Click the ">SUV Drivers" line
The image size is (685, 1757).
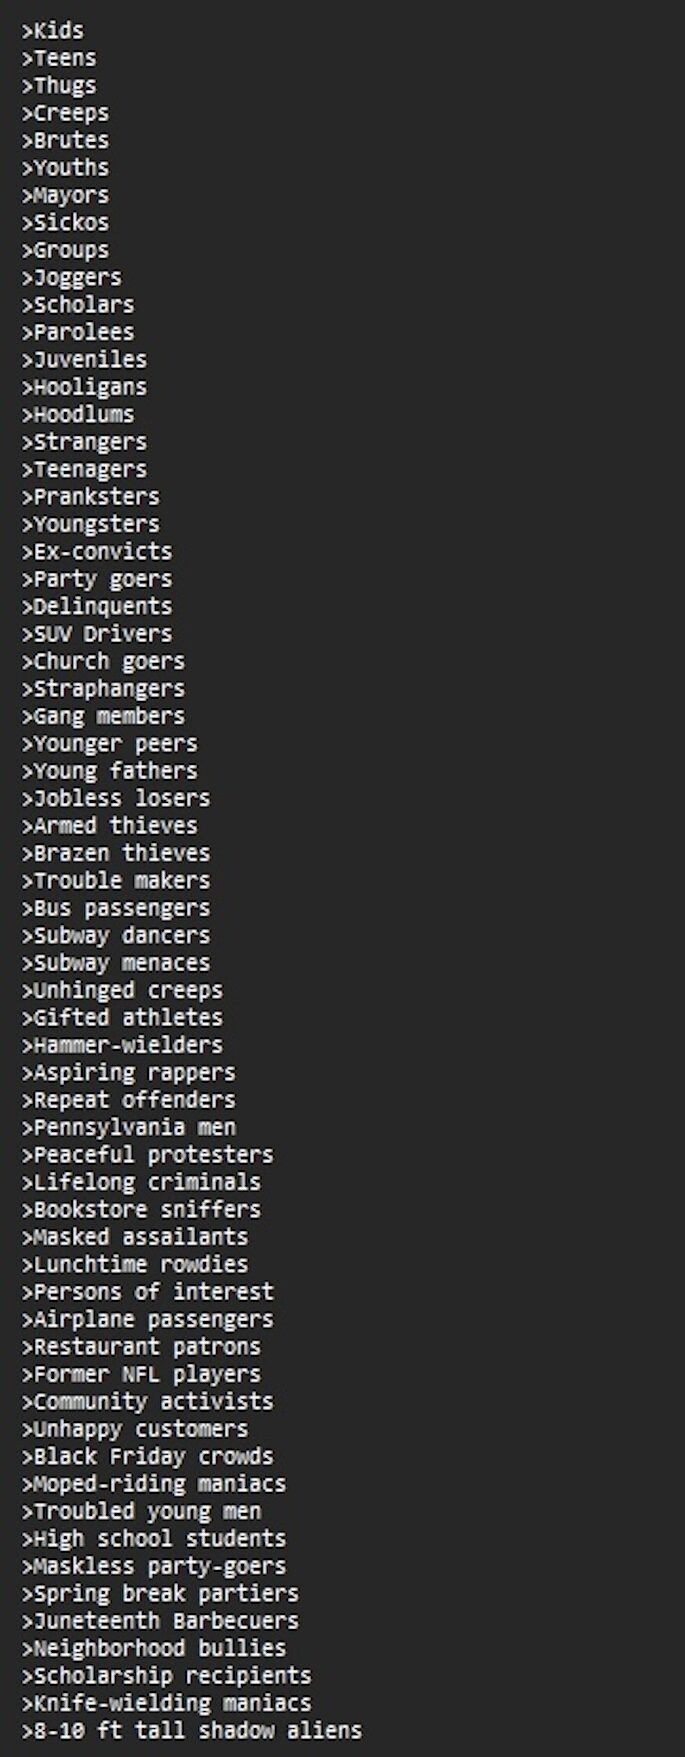tap(97, 634)
